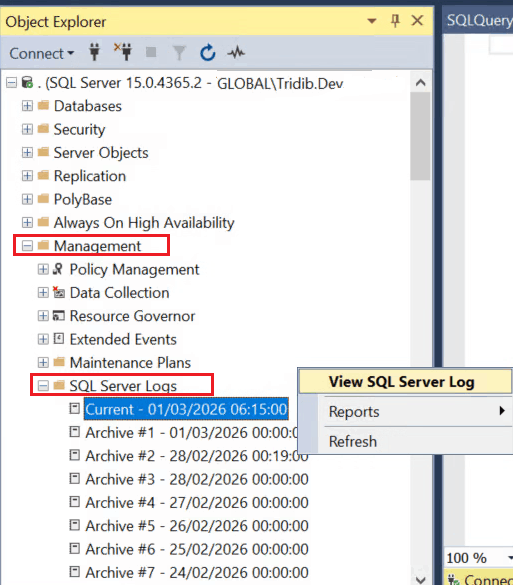
Task: Click the Extended Events icon
Action: (x=59, y=339)
